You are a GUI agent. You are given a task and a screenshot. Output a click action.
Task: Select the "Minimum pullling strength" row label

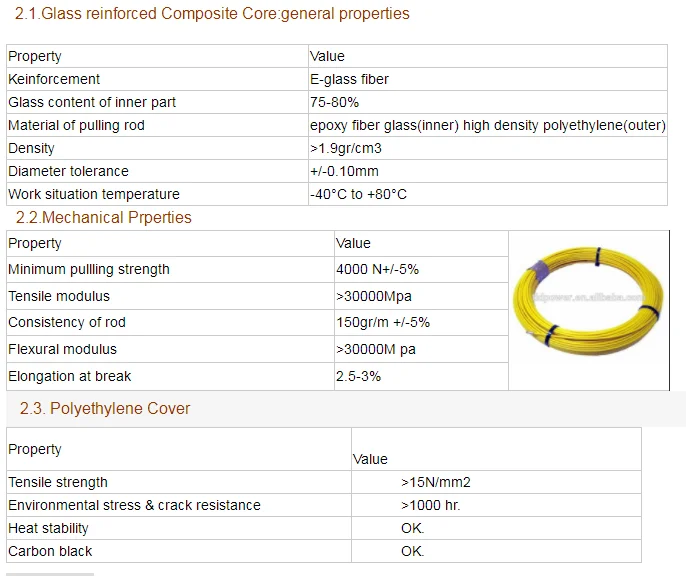(89, 269)
